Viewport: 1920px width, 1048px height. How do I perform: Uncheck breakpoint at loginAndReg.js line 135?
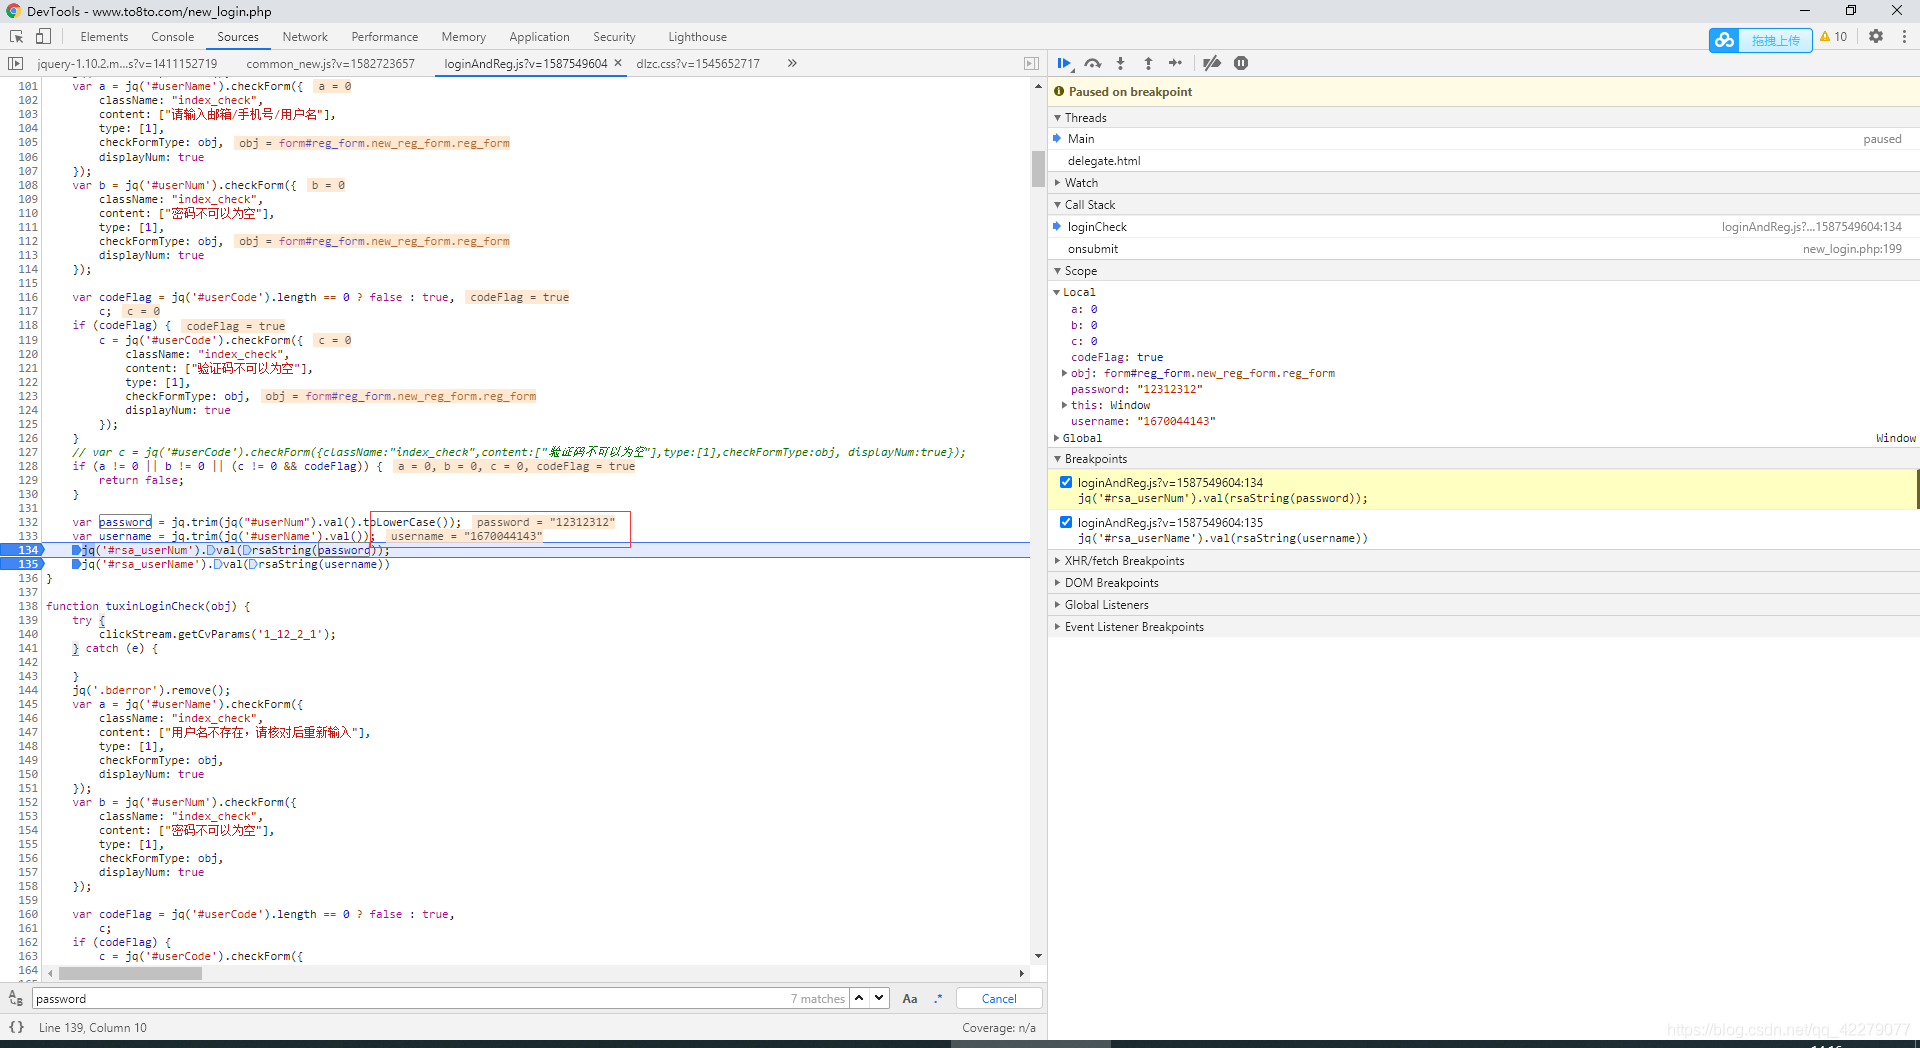(x=1066, y=522)
